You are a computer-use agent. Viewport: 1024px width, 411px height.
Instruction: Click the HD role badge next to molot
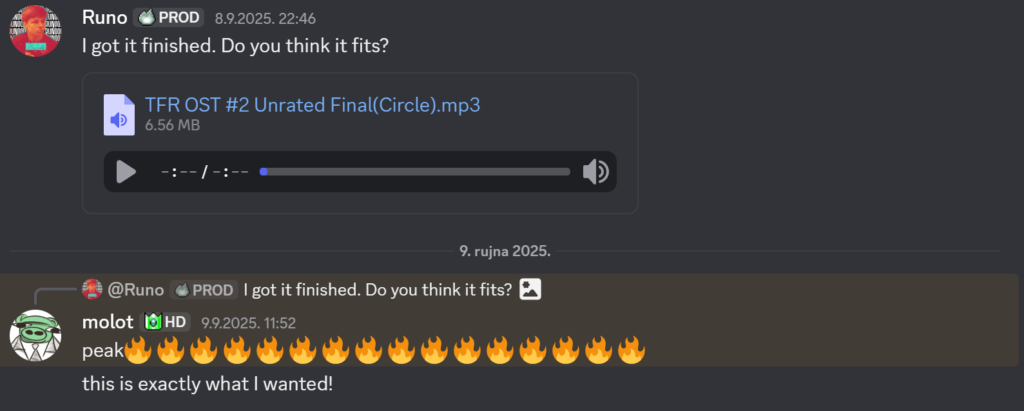coord(166,322)
